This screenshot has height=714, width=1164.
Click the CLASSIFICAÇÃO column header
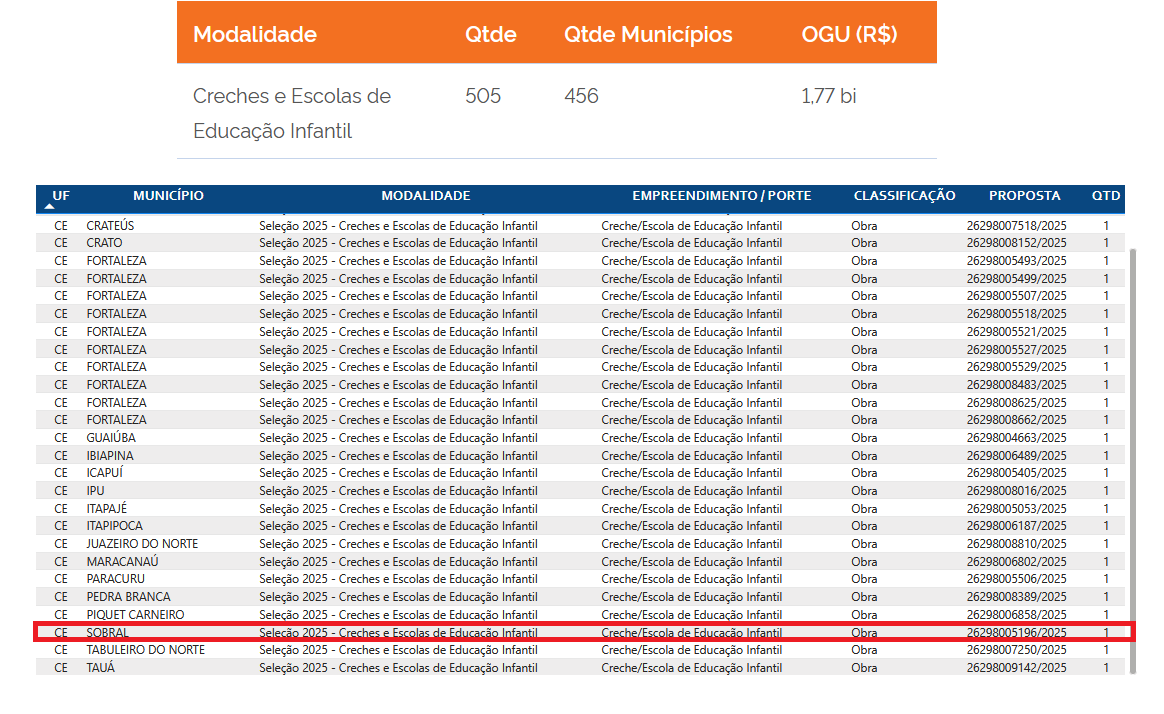(904, 196)
